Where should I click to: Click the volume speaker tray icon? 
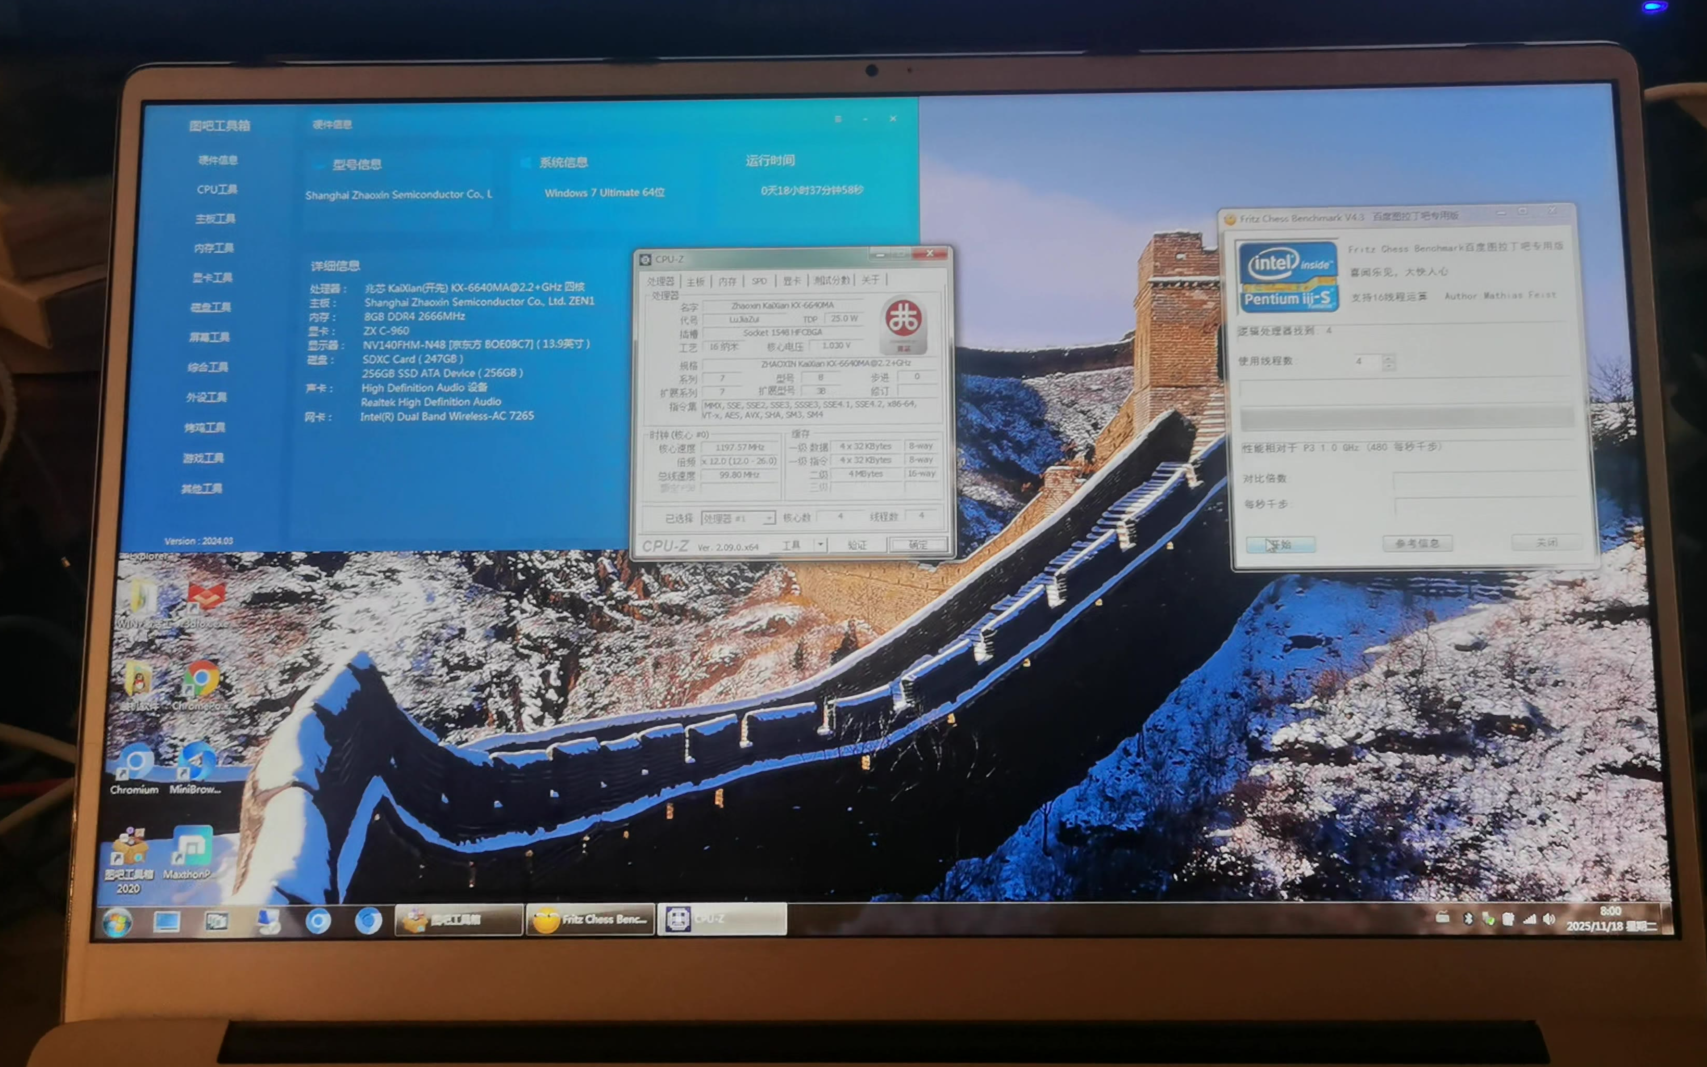click(x=1549, y=919)
